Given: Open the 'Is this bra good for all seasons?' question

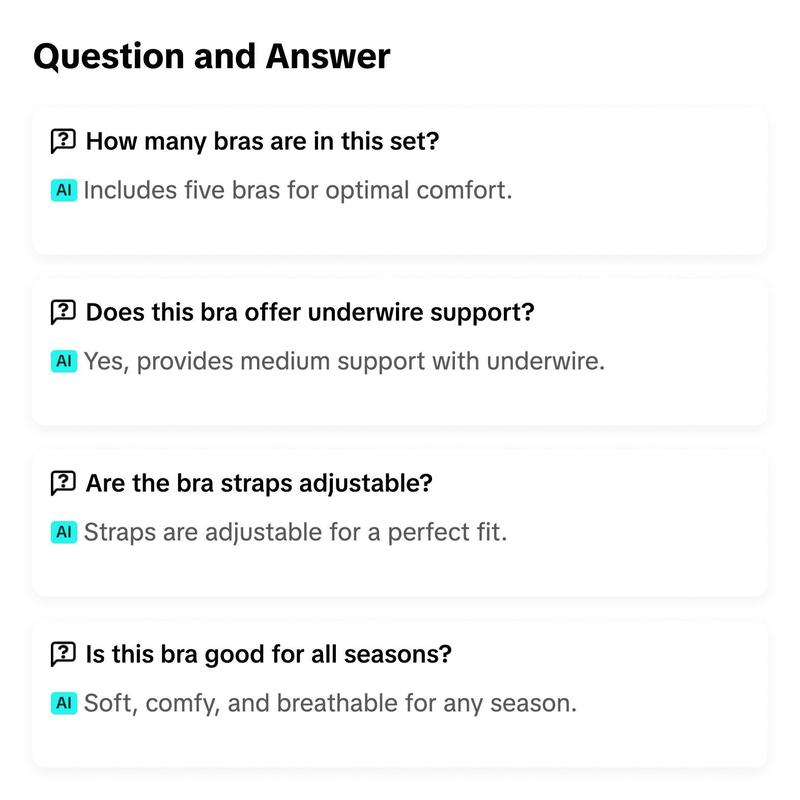Looking at the screenshot, I should tap(269, 654).
